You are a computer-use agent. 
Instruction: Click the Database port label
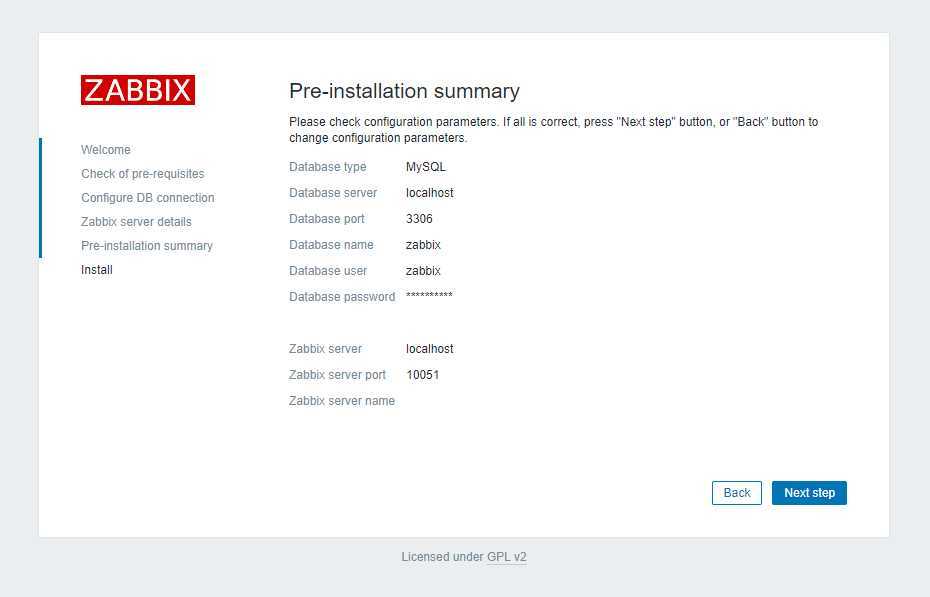coord(327,219)
